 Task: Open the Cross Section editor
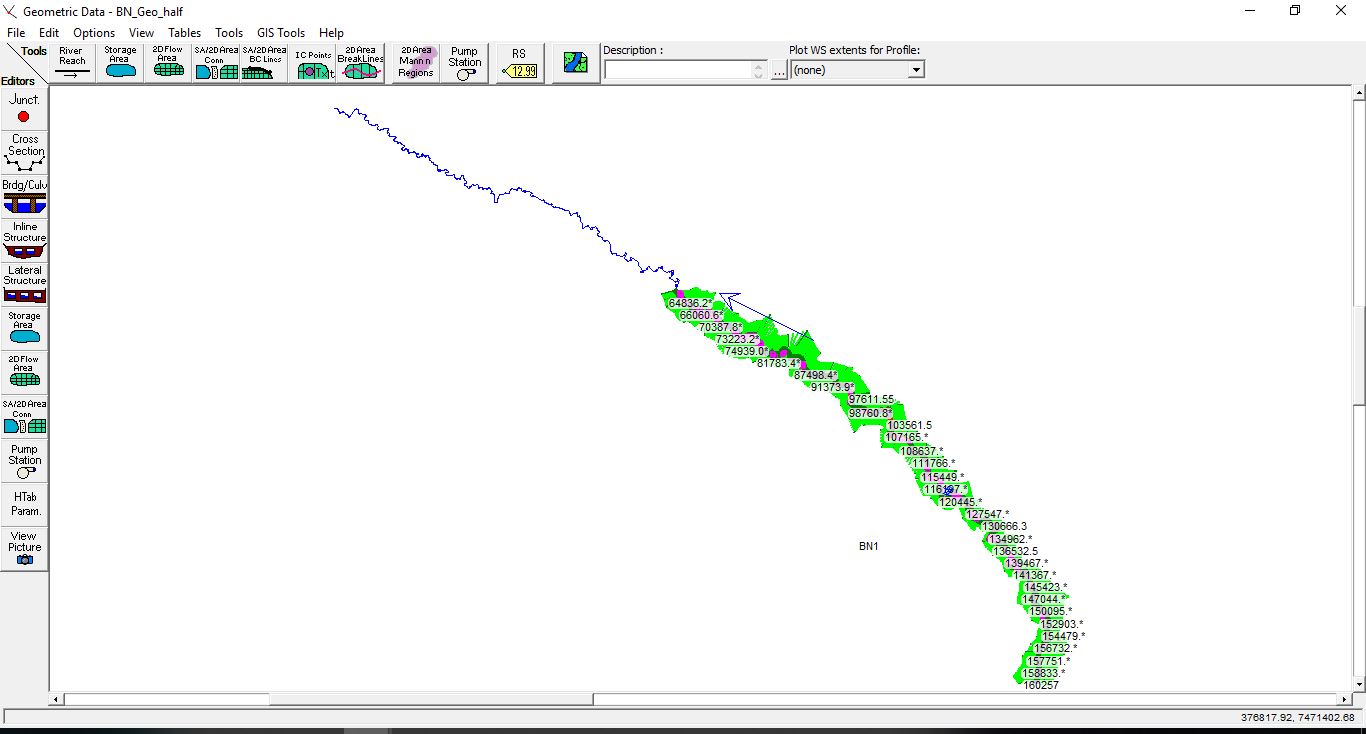[24, 152]
